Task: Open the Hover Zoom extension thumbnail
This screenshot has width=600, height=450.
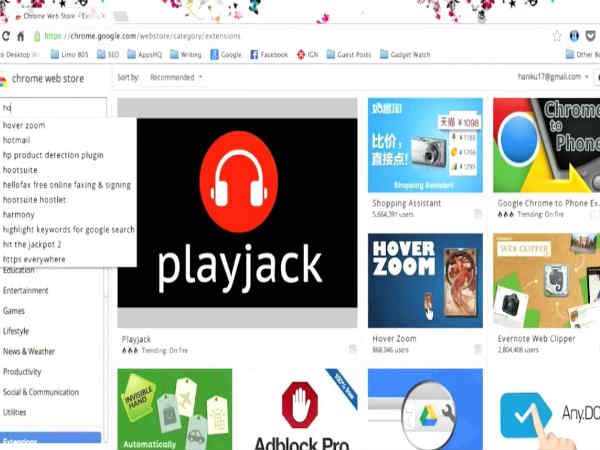Action: pos(425,280)
